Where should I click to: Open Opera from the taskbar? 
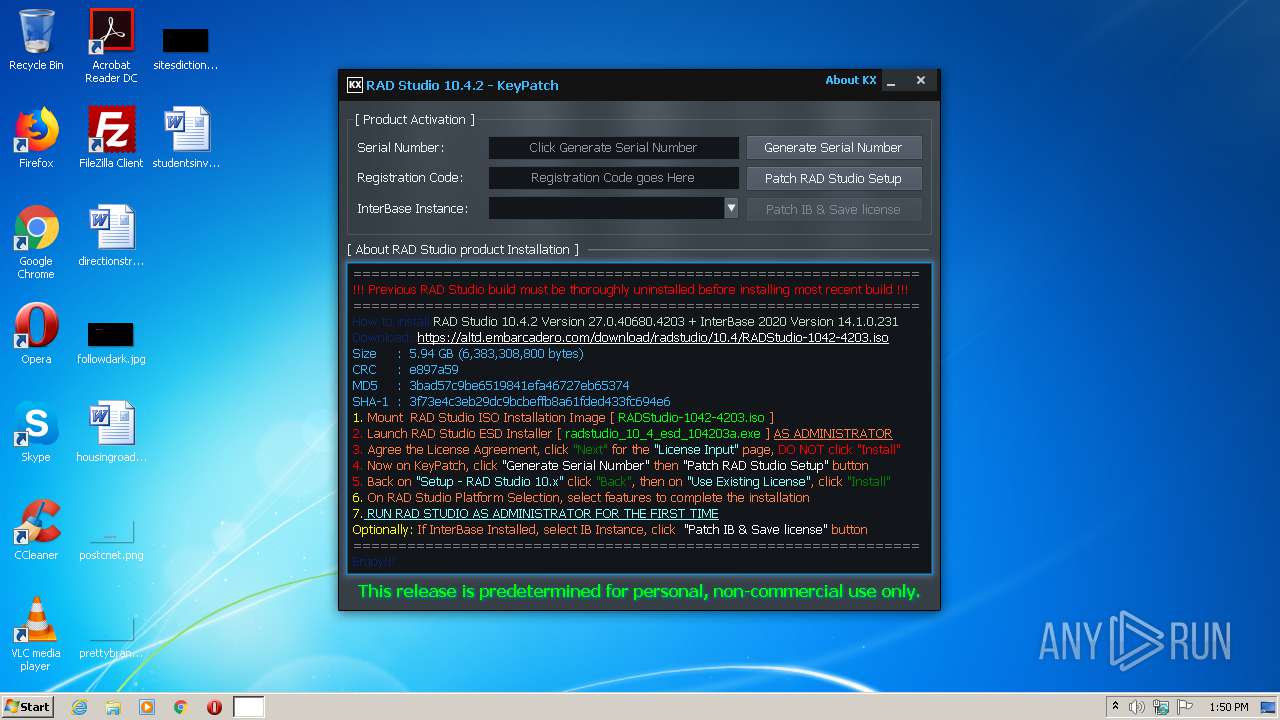(x=214, y=707)
